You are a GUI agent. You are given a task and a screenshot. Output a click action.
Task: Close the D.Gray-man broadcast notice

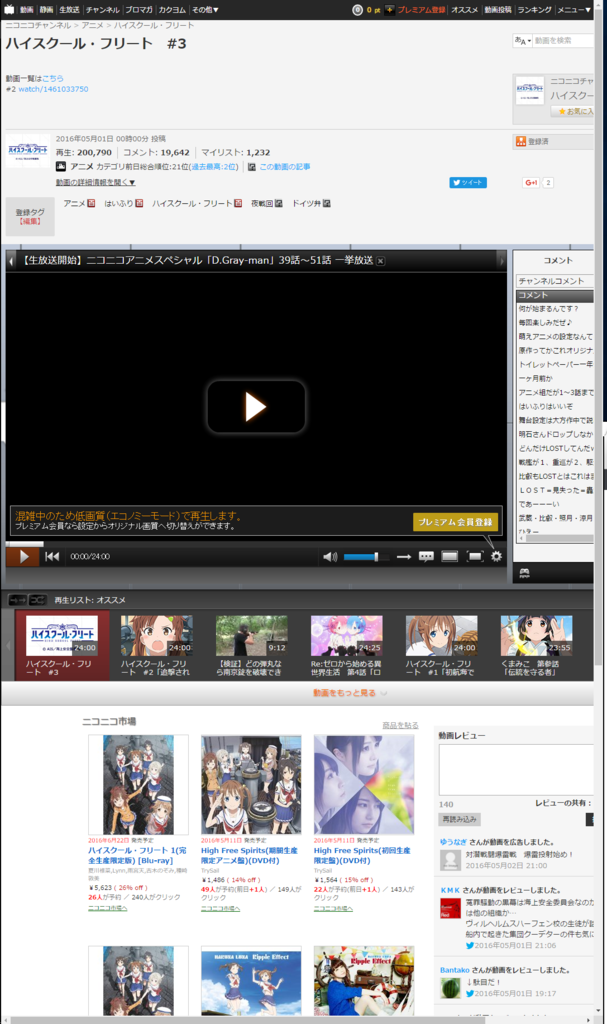(x=380, y=261)
